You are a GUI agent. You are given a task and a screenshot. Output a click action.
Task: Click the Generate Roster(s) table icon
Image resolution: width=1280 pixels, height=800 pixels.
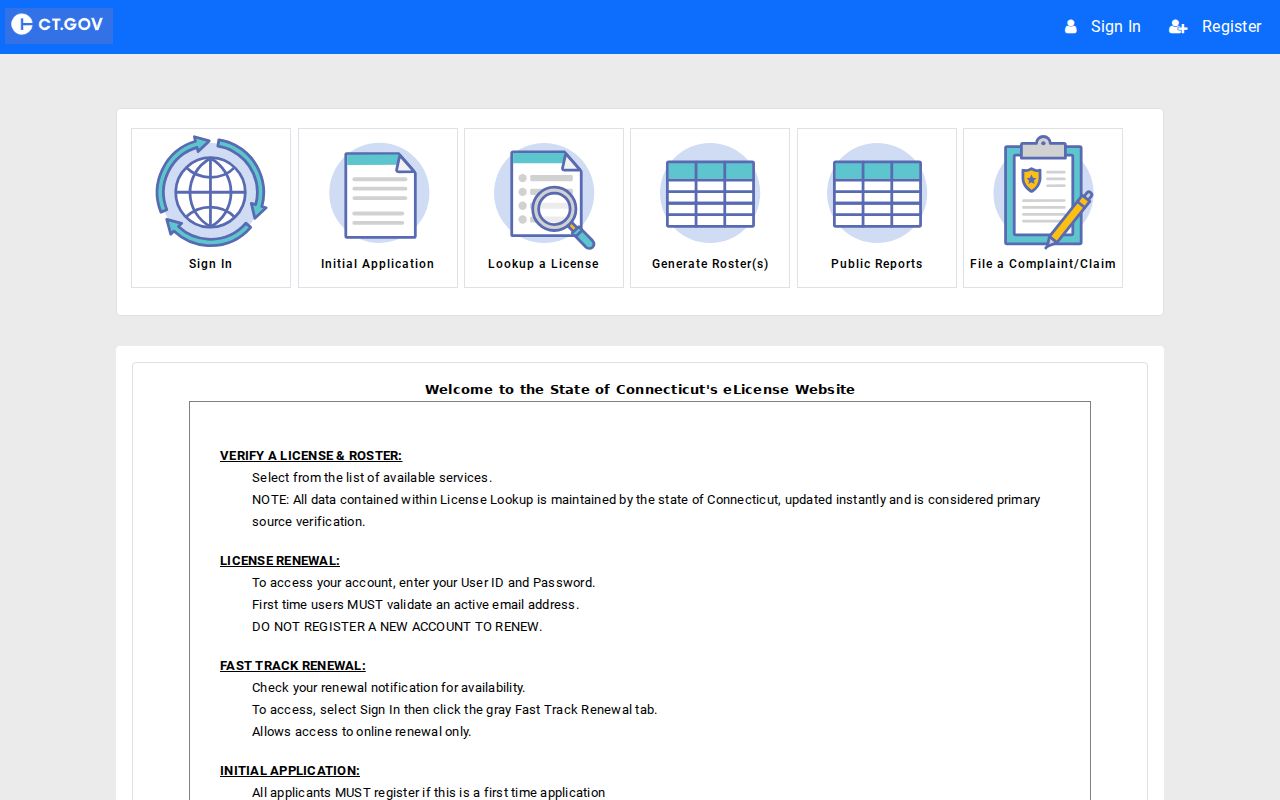pos(710,194)
